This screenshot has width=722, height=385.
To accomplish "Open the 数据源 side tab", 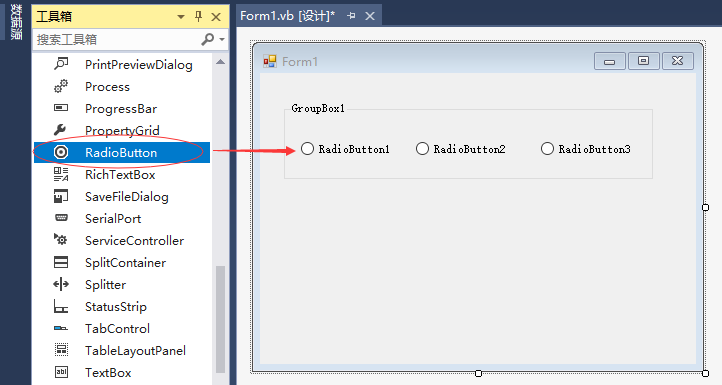I will click(16, 22).
